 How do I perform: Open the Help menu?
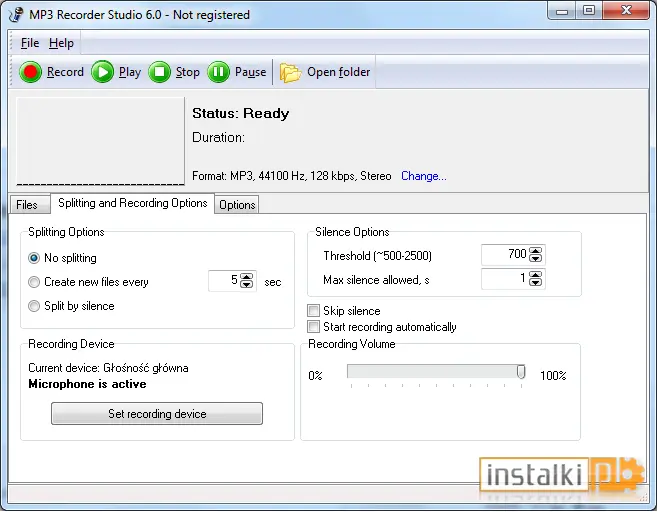point(61,43)
